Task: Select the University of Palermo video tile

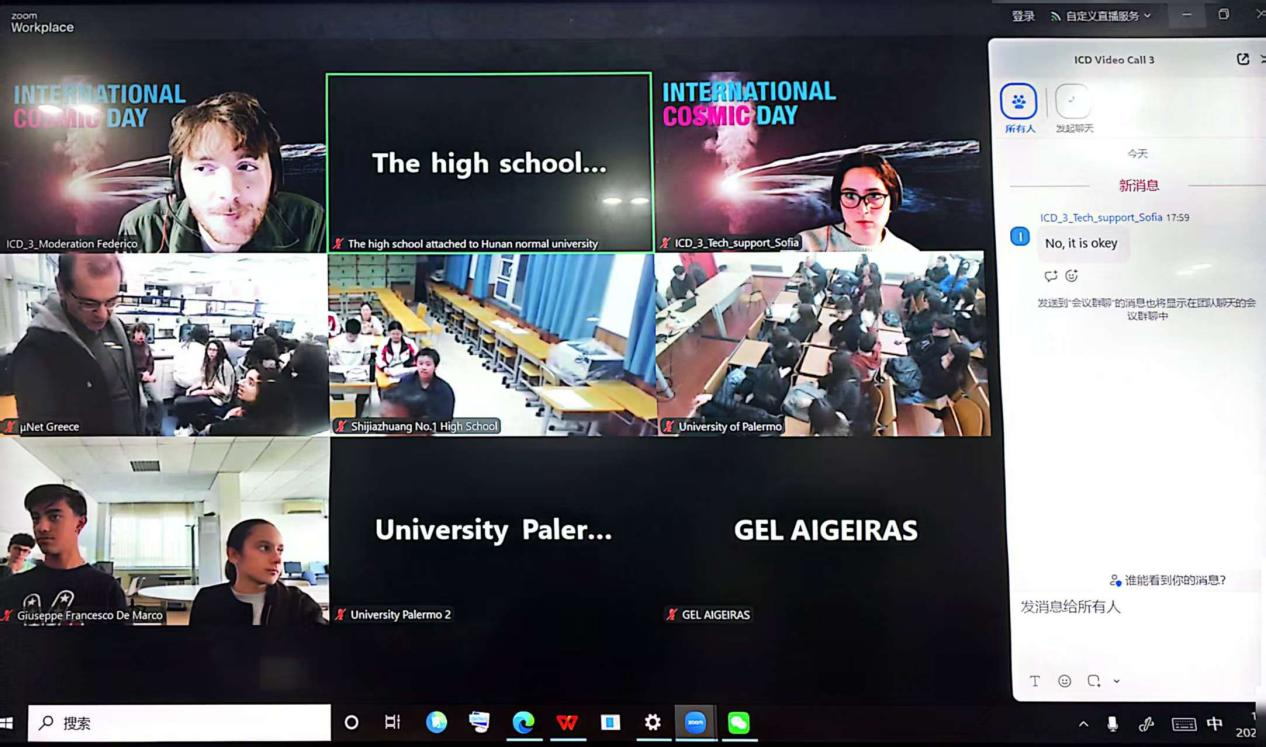Action: (820, 344)
